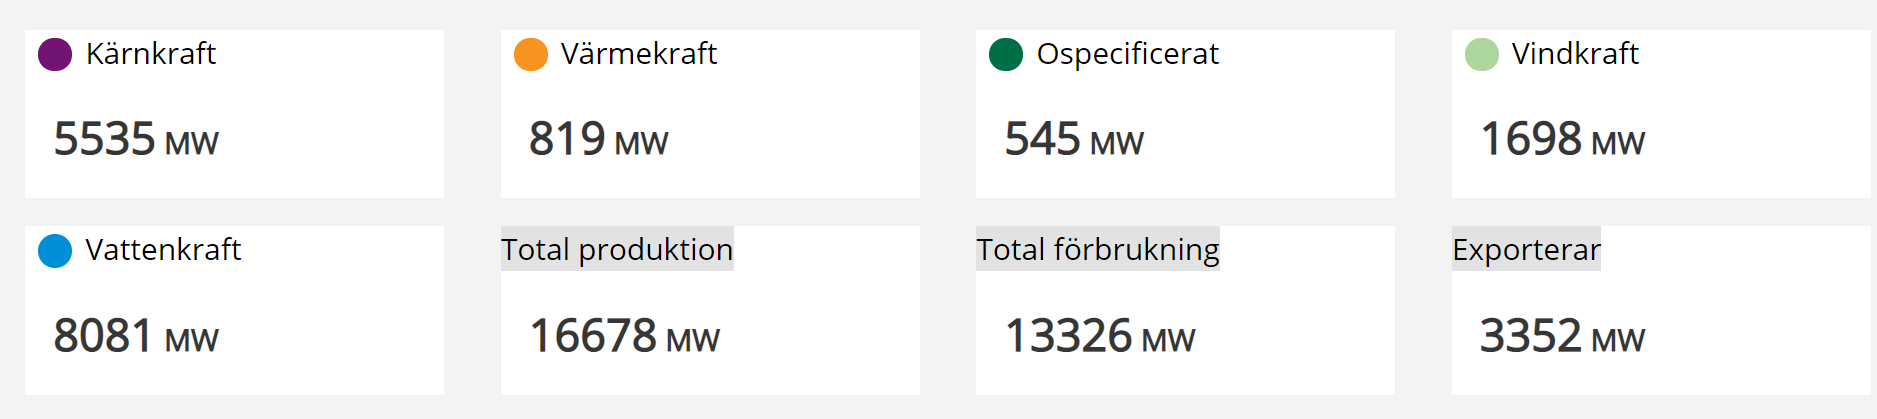This screenshot has height=419, width=1877.
Task: Click the 5535 MW nuclear value
Action: point(136,139)
